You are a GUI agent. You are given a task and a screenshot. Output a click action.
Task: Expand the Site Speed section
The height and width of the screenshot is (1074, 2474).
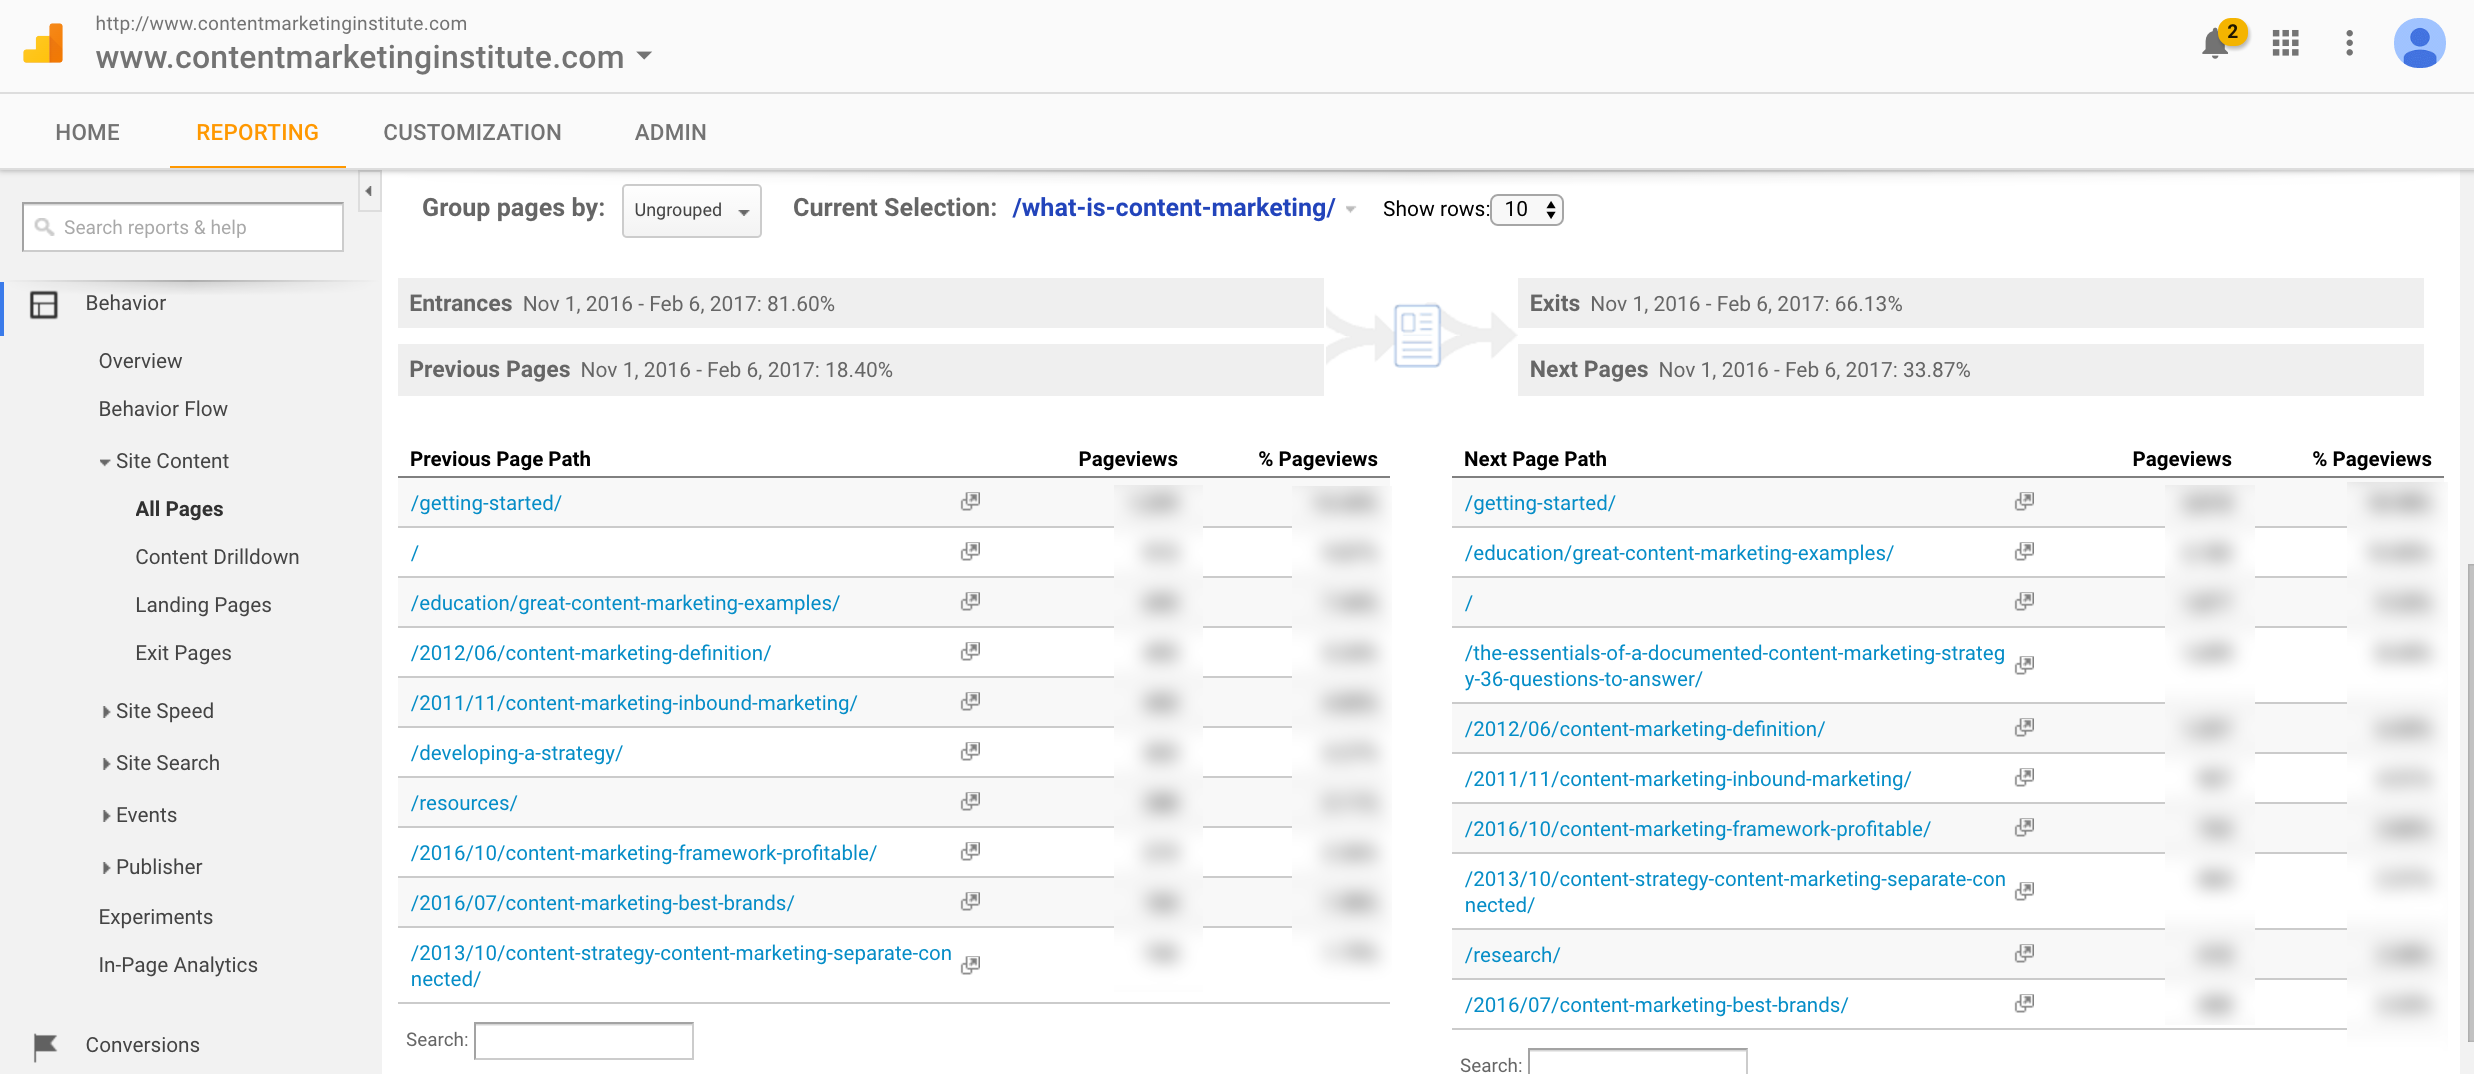[106, 712]
